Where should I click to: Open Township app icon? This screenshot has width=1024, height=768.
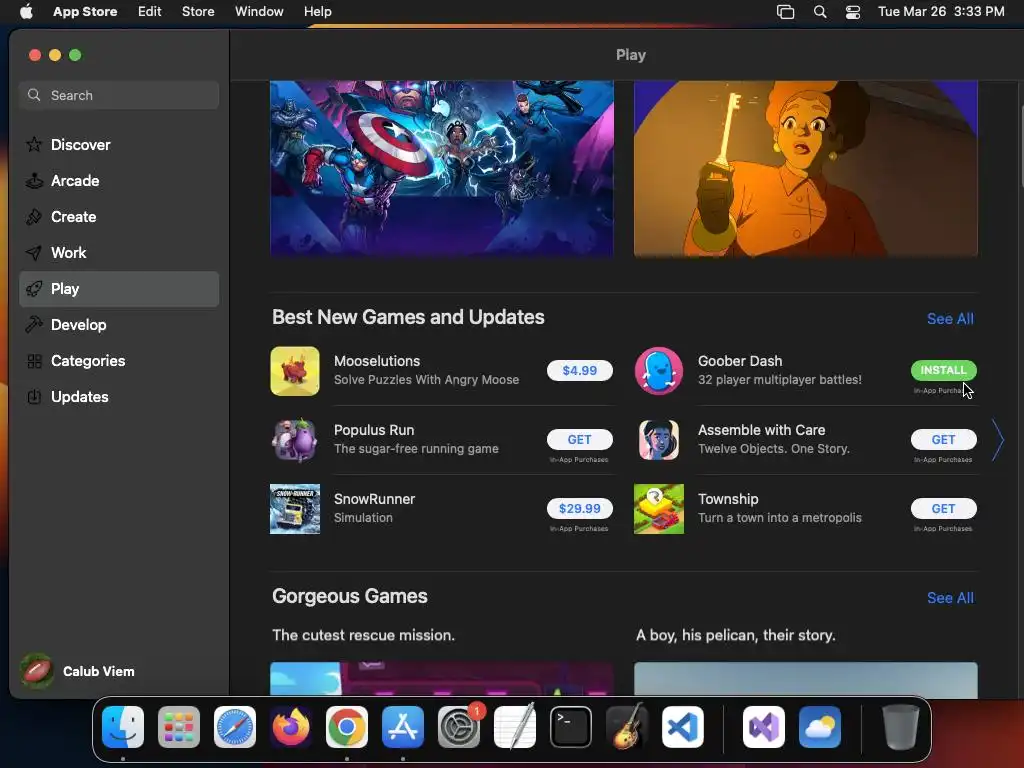pos(659,509)
